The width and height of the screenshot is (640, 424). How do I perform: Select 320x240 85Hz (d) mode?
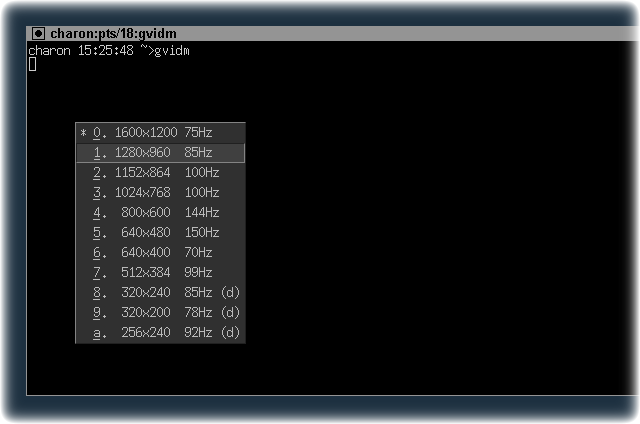coord(160,293)
